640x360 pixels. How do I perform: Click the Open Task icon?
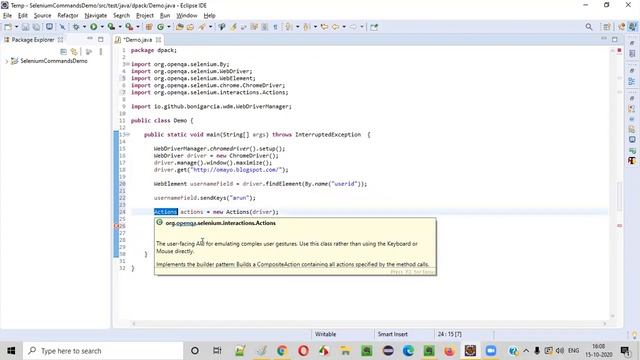click(x=190, y=27)
